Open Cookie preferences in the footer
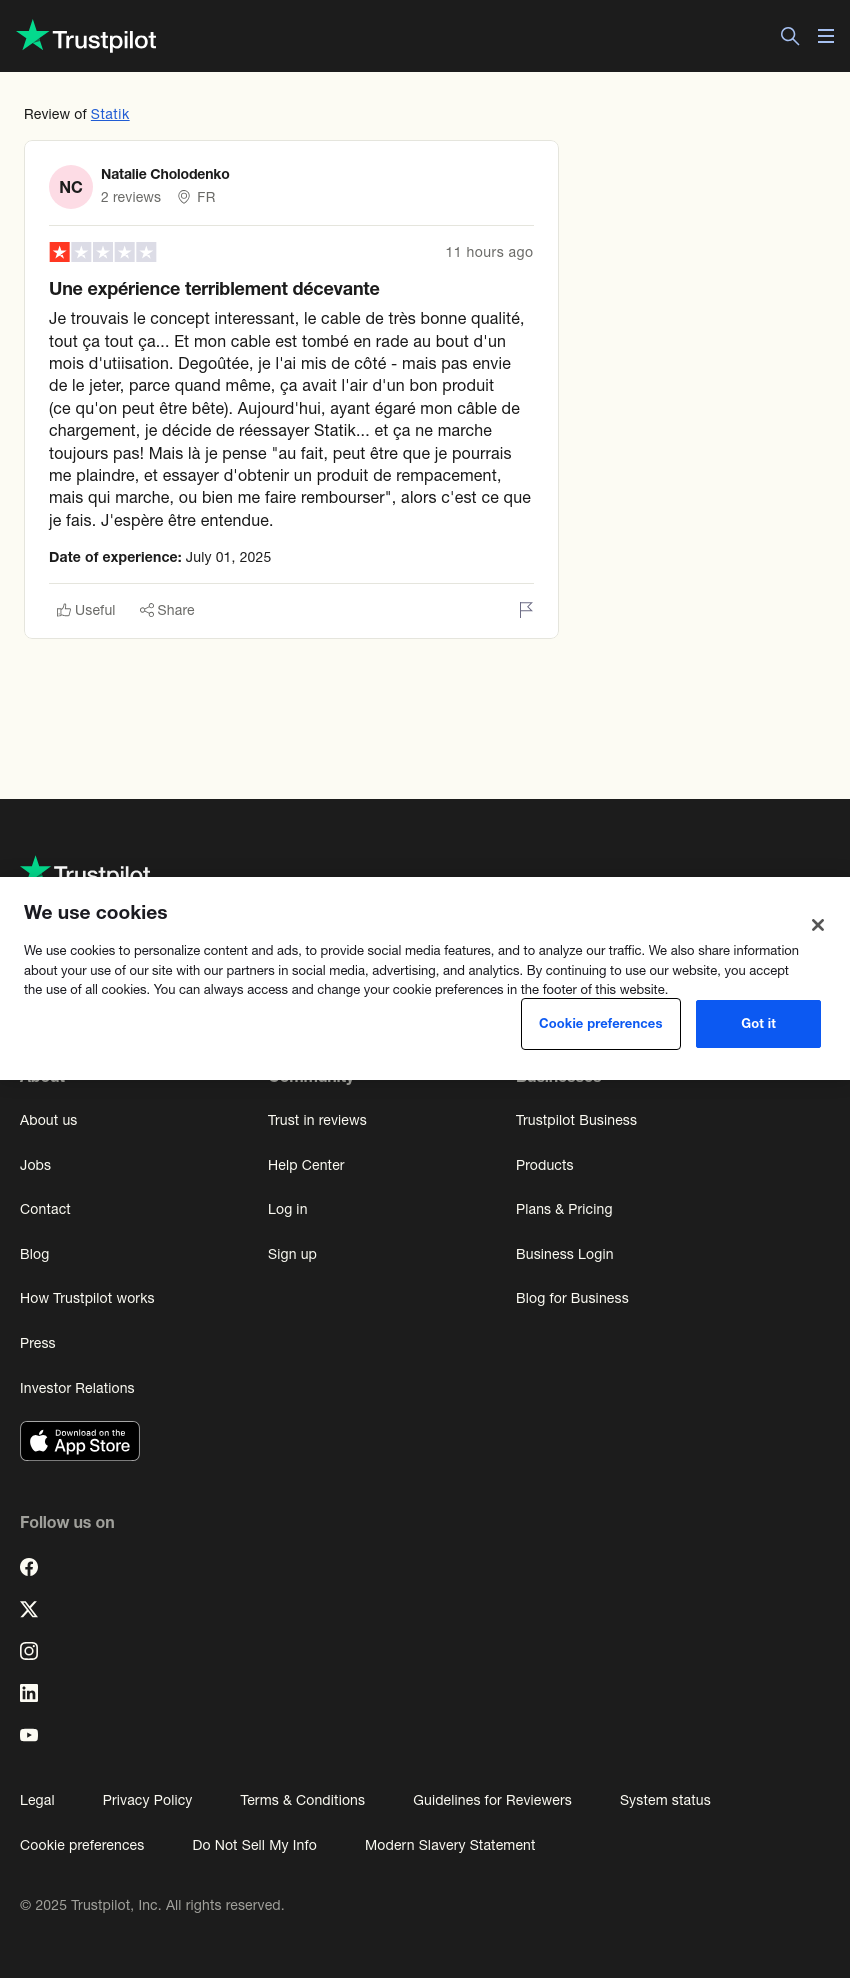The height and width of the screenshot is (1978, 850). point(82,1845)
